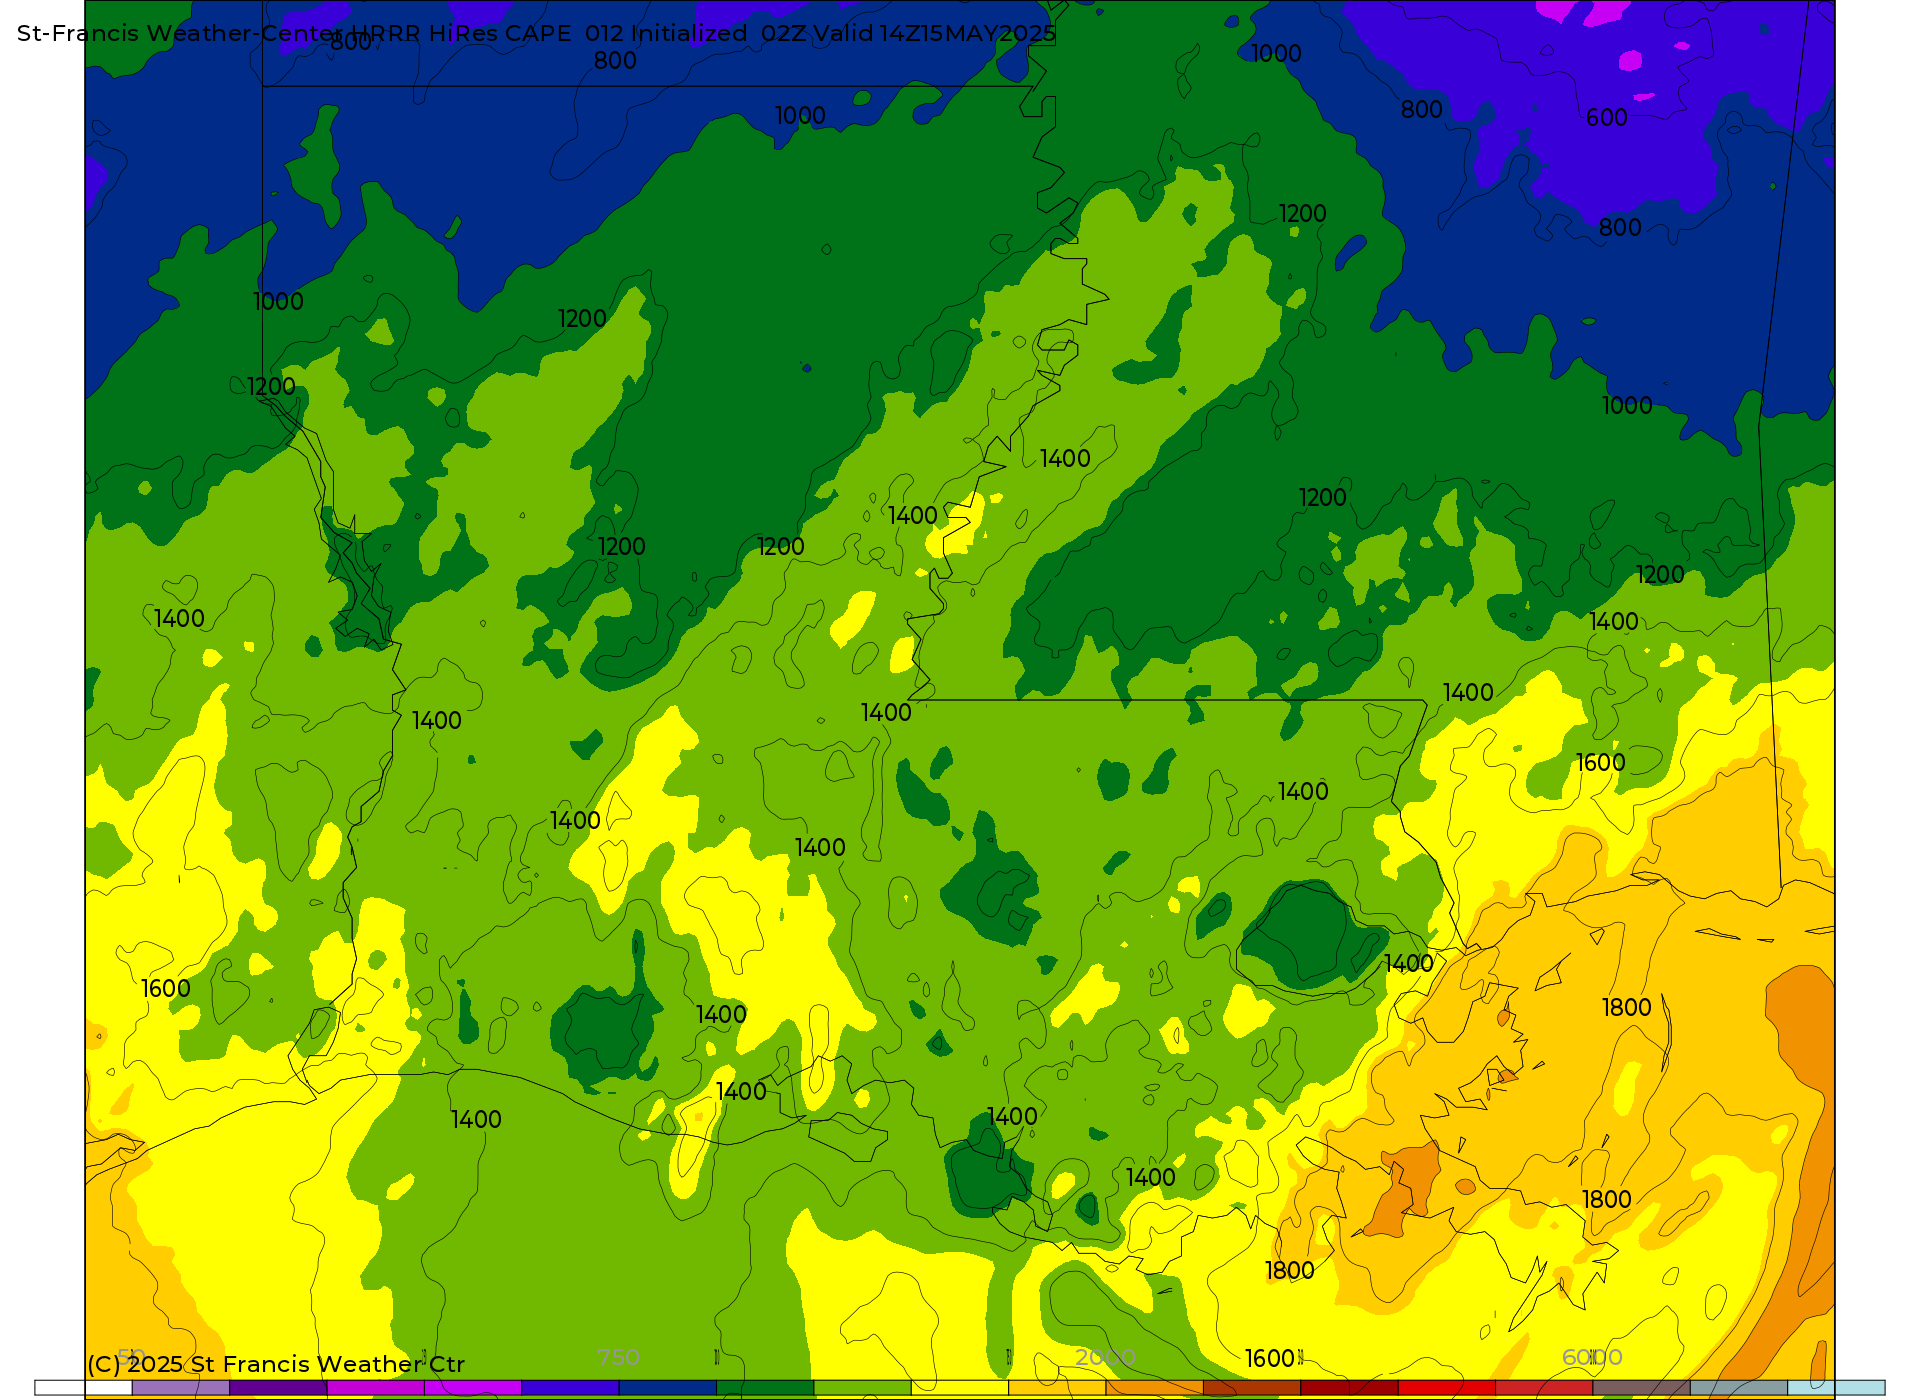Select the pale blue swatch ending the legend
The height and width of the screenshot is (1400, 1920).
(1836, 1388)
